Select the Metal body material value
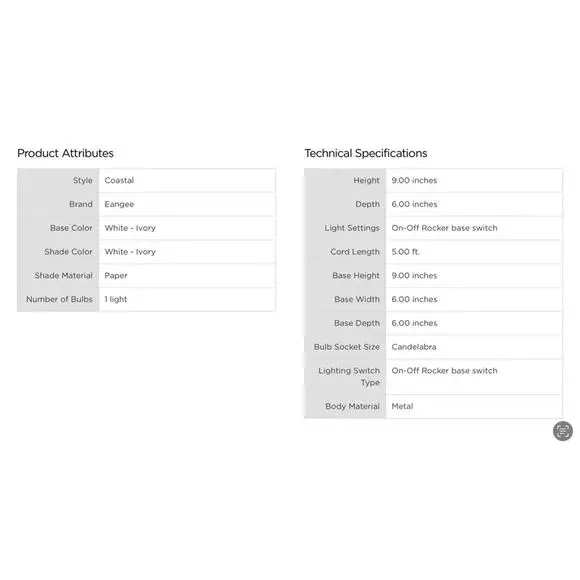 [402, 407]
